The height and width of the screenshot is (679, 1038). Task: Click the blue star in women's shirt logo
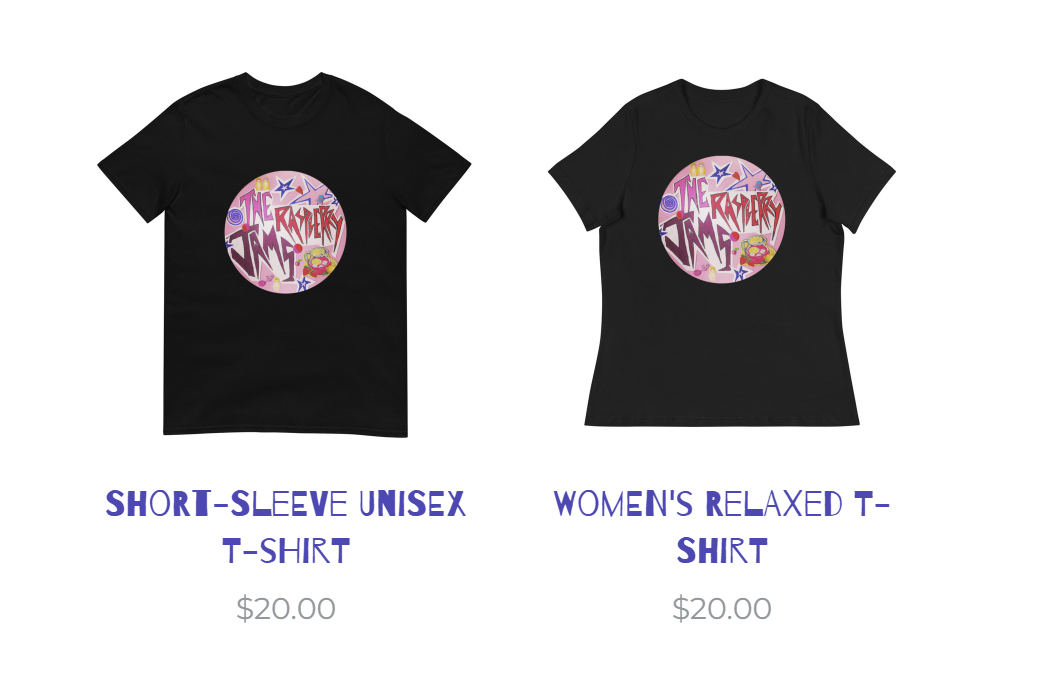721,173
